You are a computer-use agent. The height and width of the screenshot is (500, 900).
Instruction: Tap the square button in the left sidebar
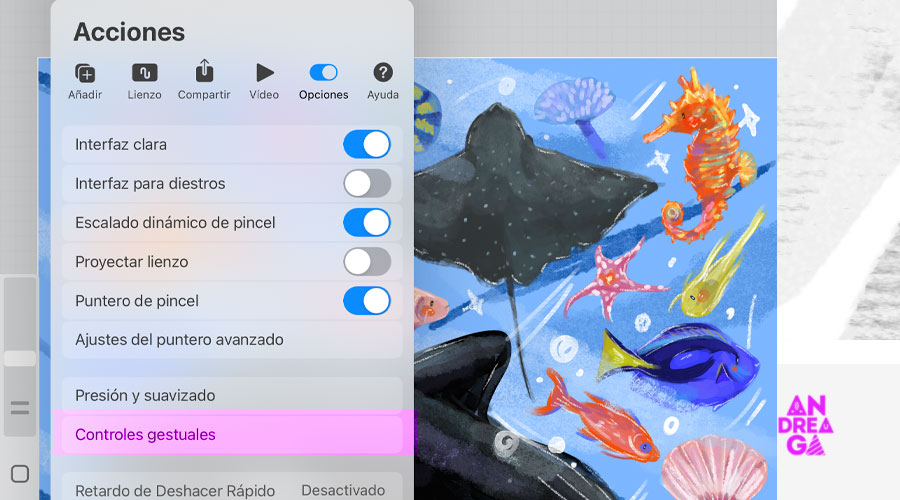(x=20, y=474)
